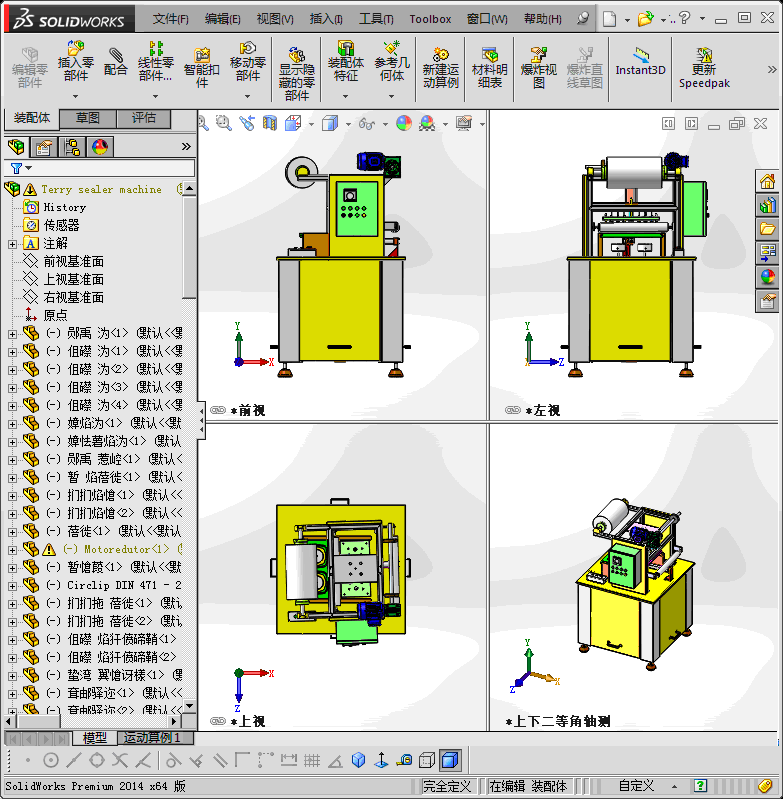
Task: Select the Mate (配合) tool
Action: point(116,61)
